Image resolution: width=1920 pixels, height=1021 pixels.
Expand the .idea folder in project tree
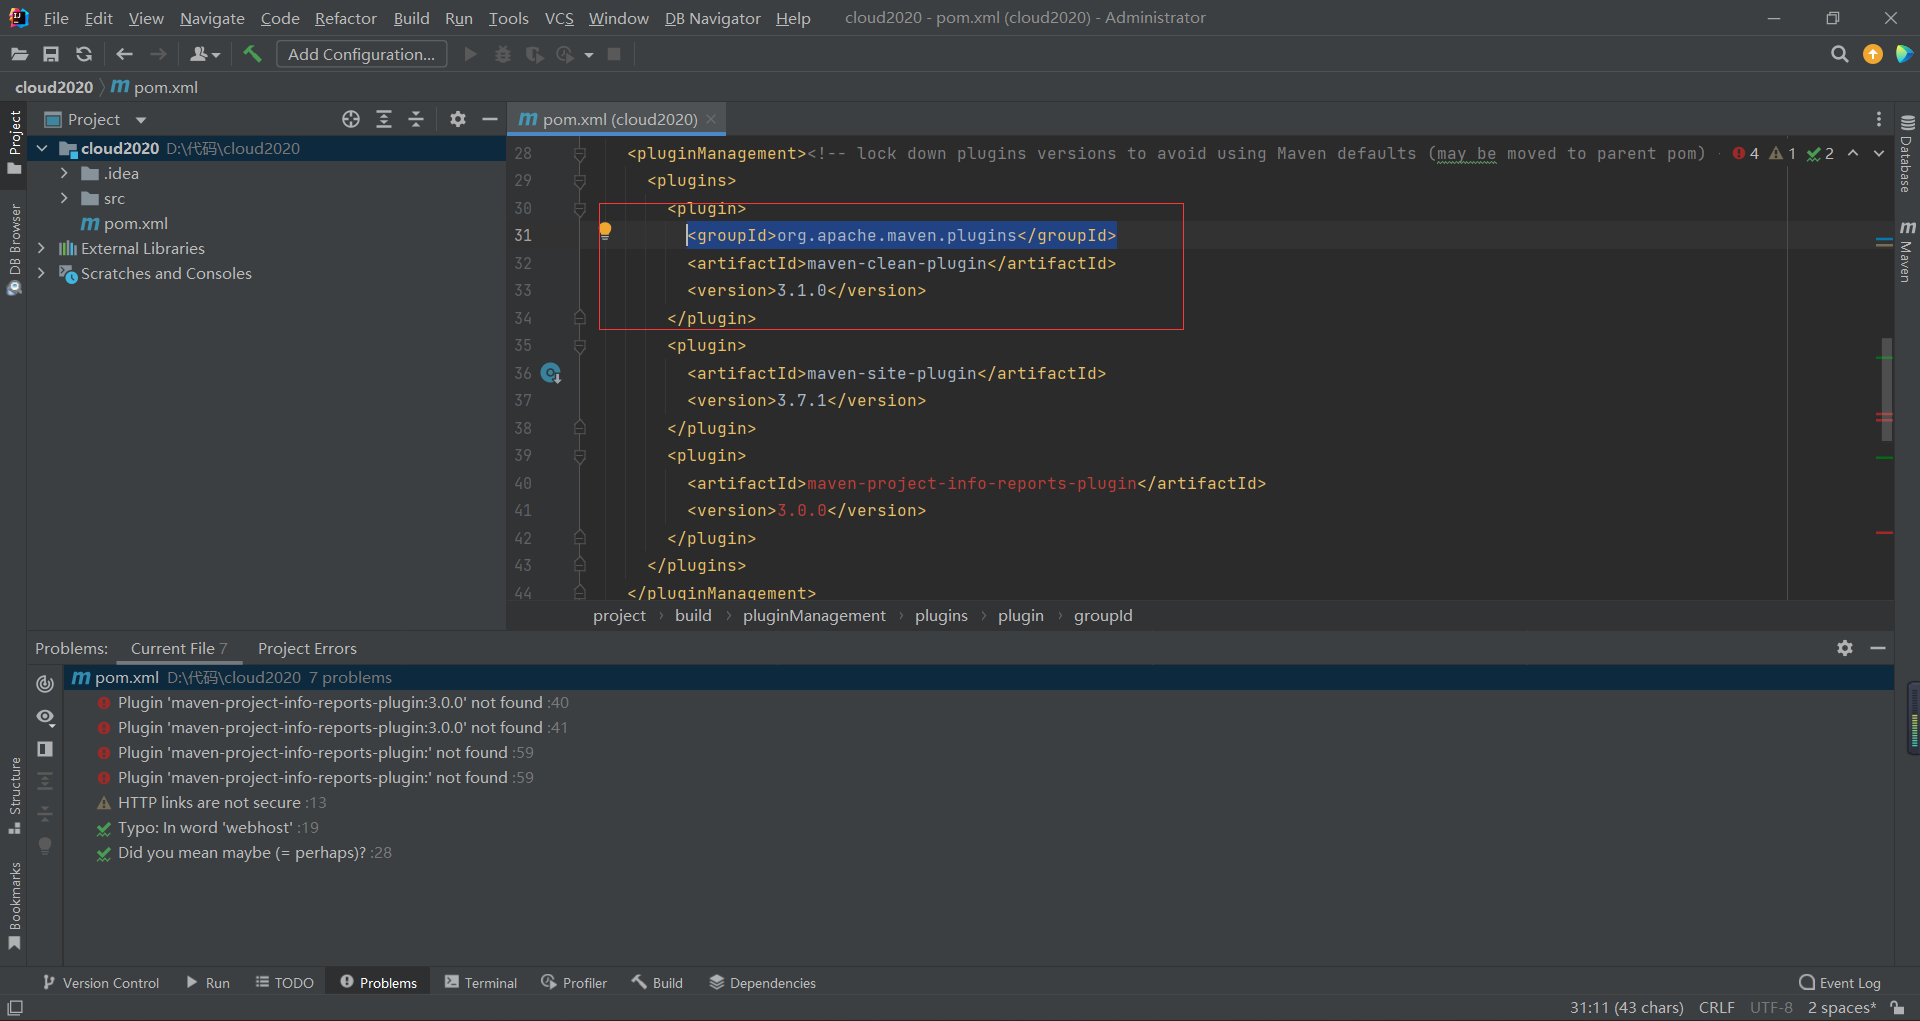64,173
